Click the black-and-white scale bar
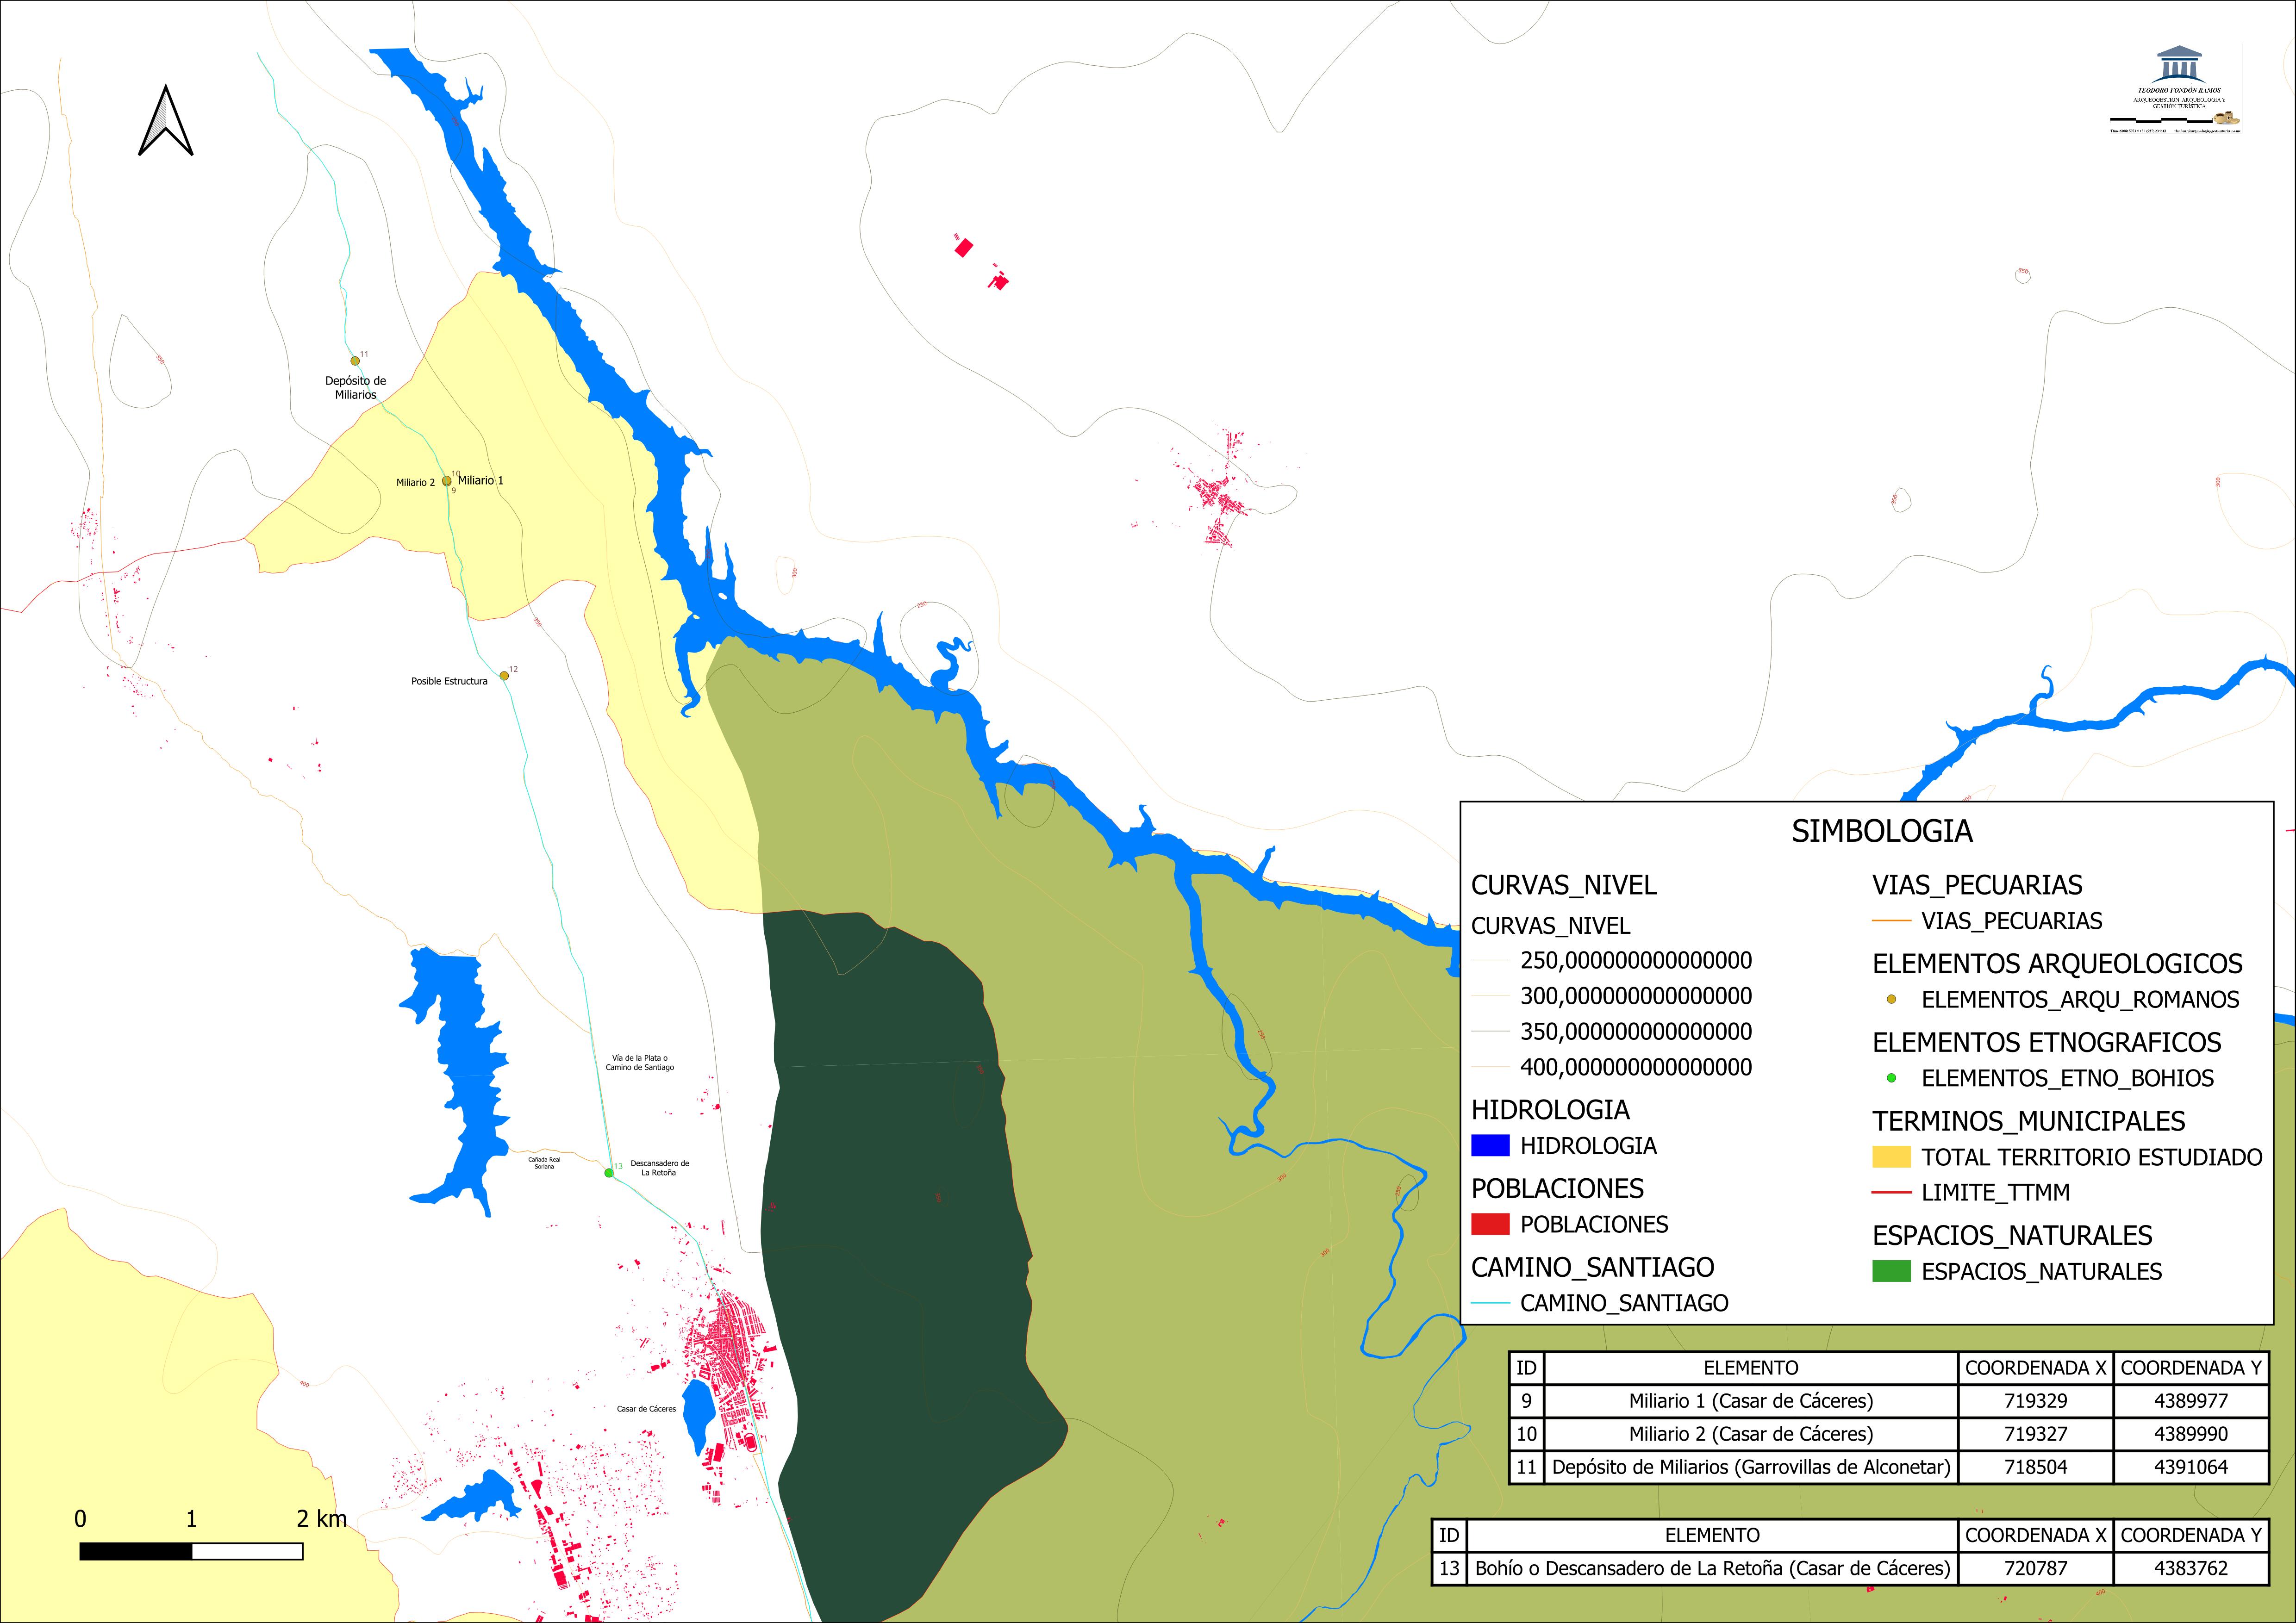2296x1623 pixels. point(191,1551)
